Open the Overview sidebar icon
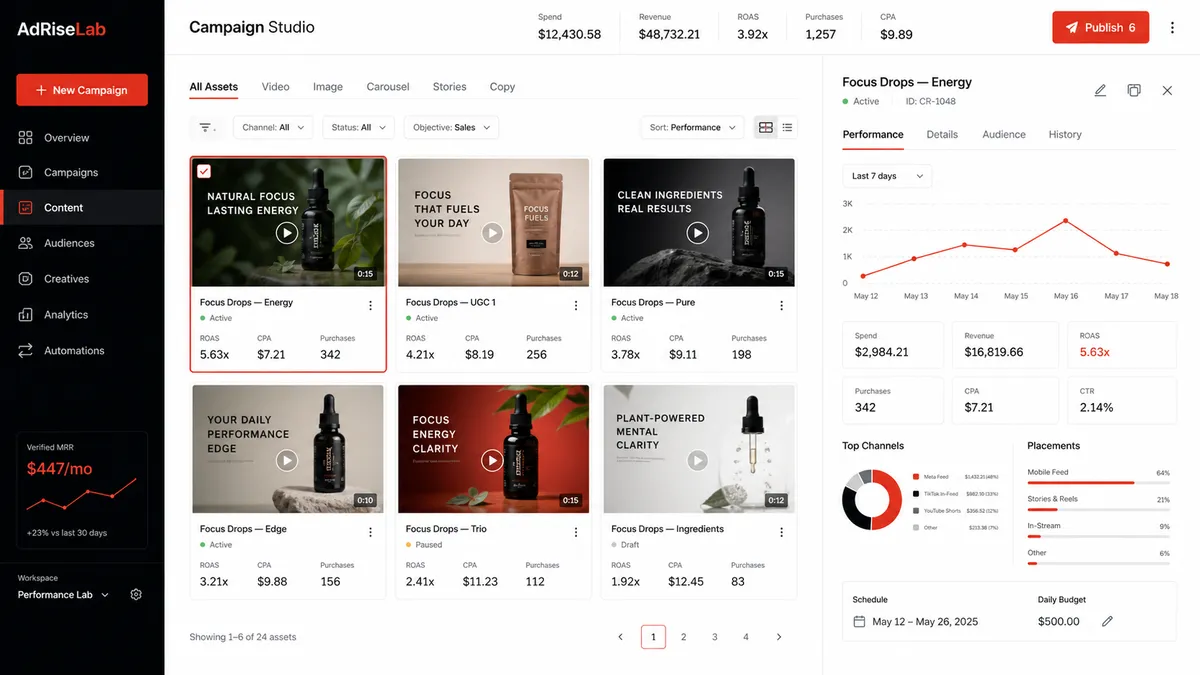 tap(26, 138)
